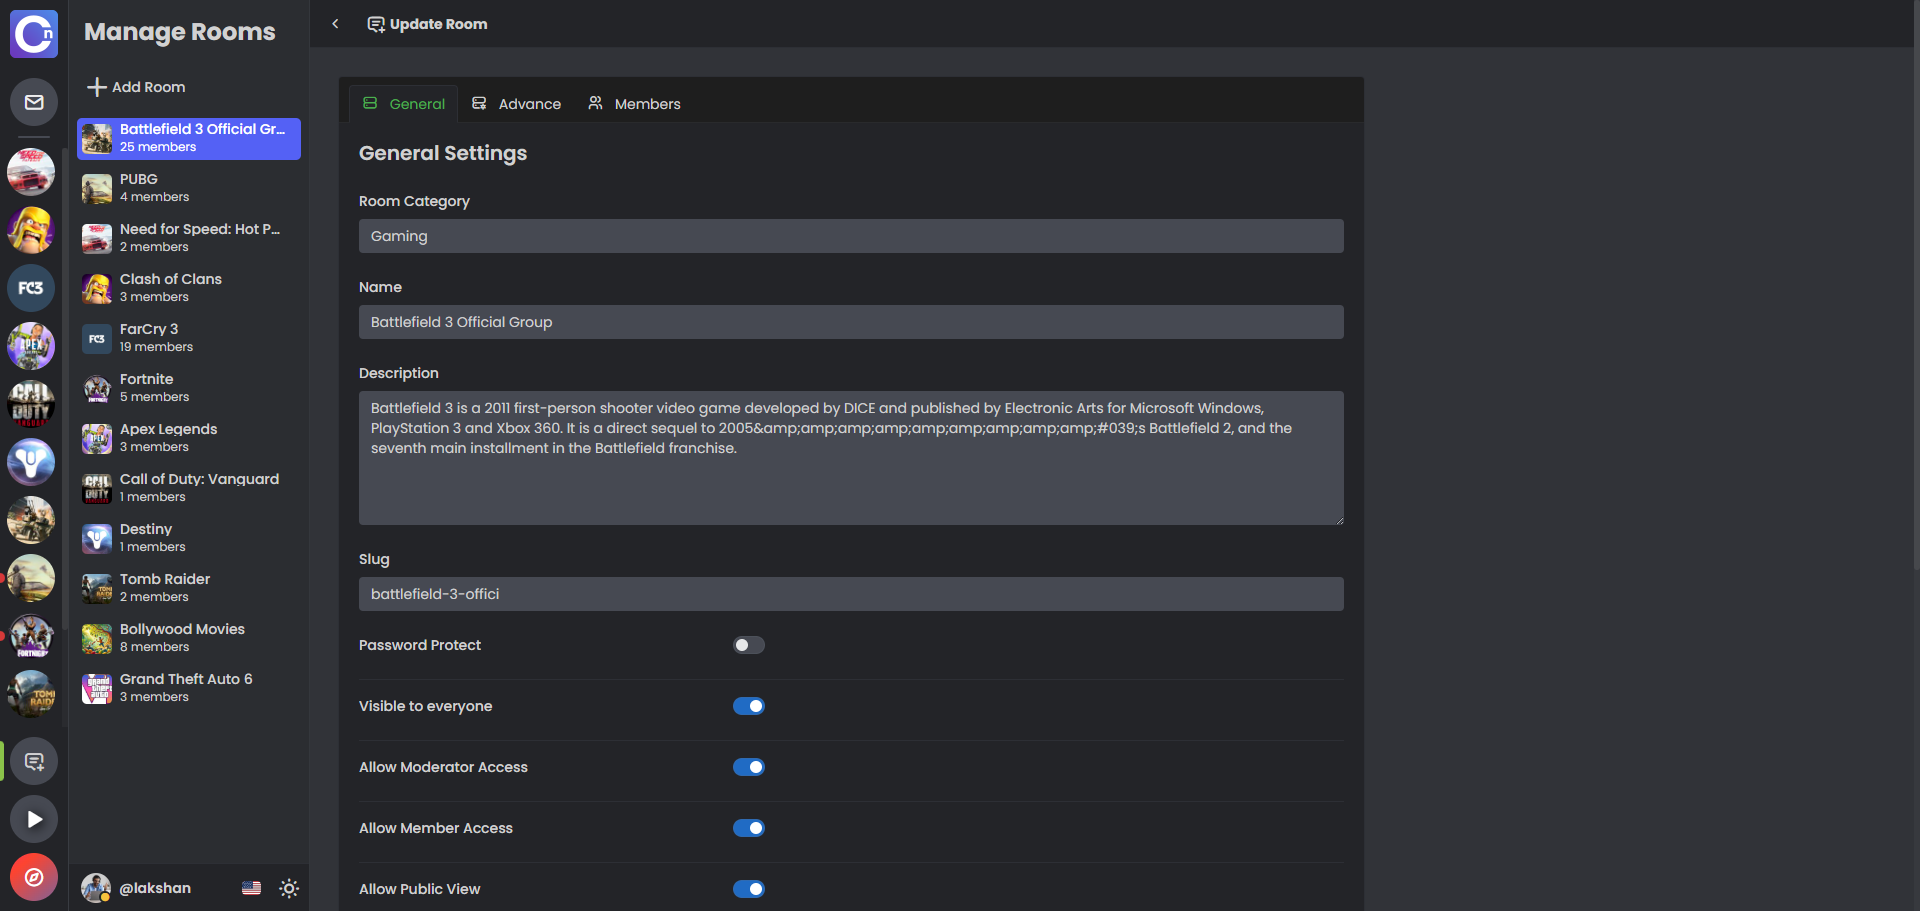Edit the Slug input field

click(x=850, y=594)
